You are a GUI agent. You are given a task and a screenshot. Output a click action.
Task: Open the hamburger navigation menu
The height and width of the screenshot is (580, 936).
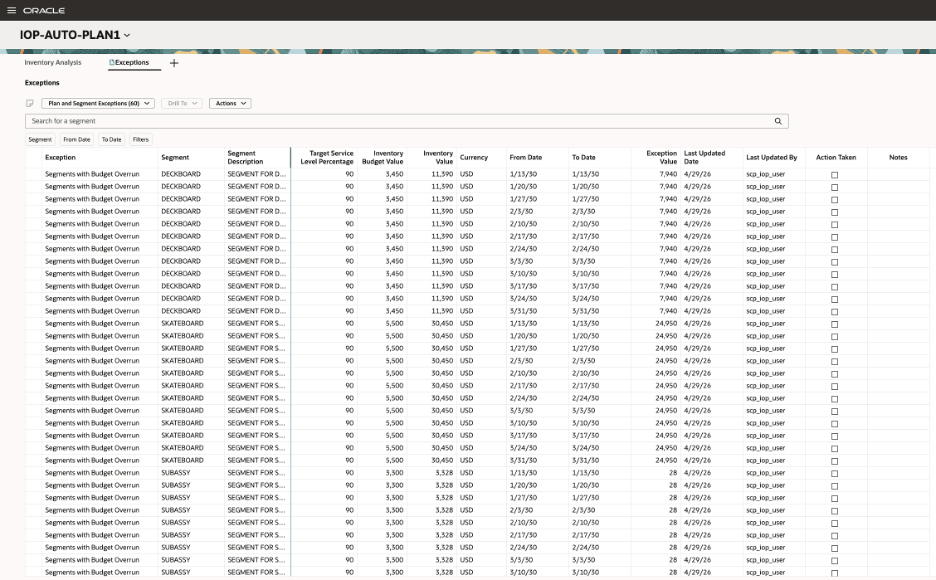click(11, 10)
